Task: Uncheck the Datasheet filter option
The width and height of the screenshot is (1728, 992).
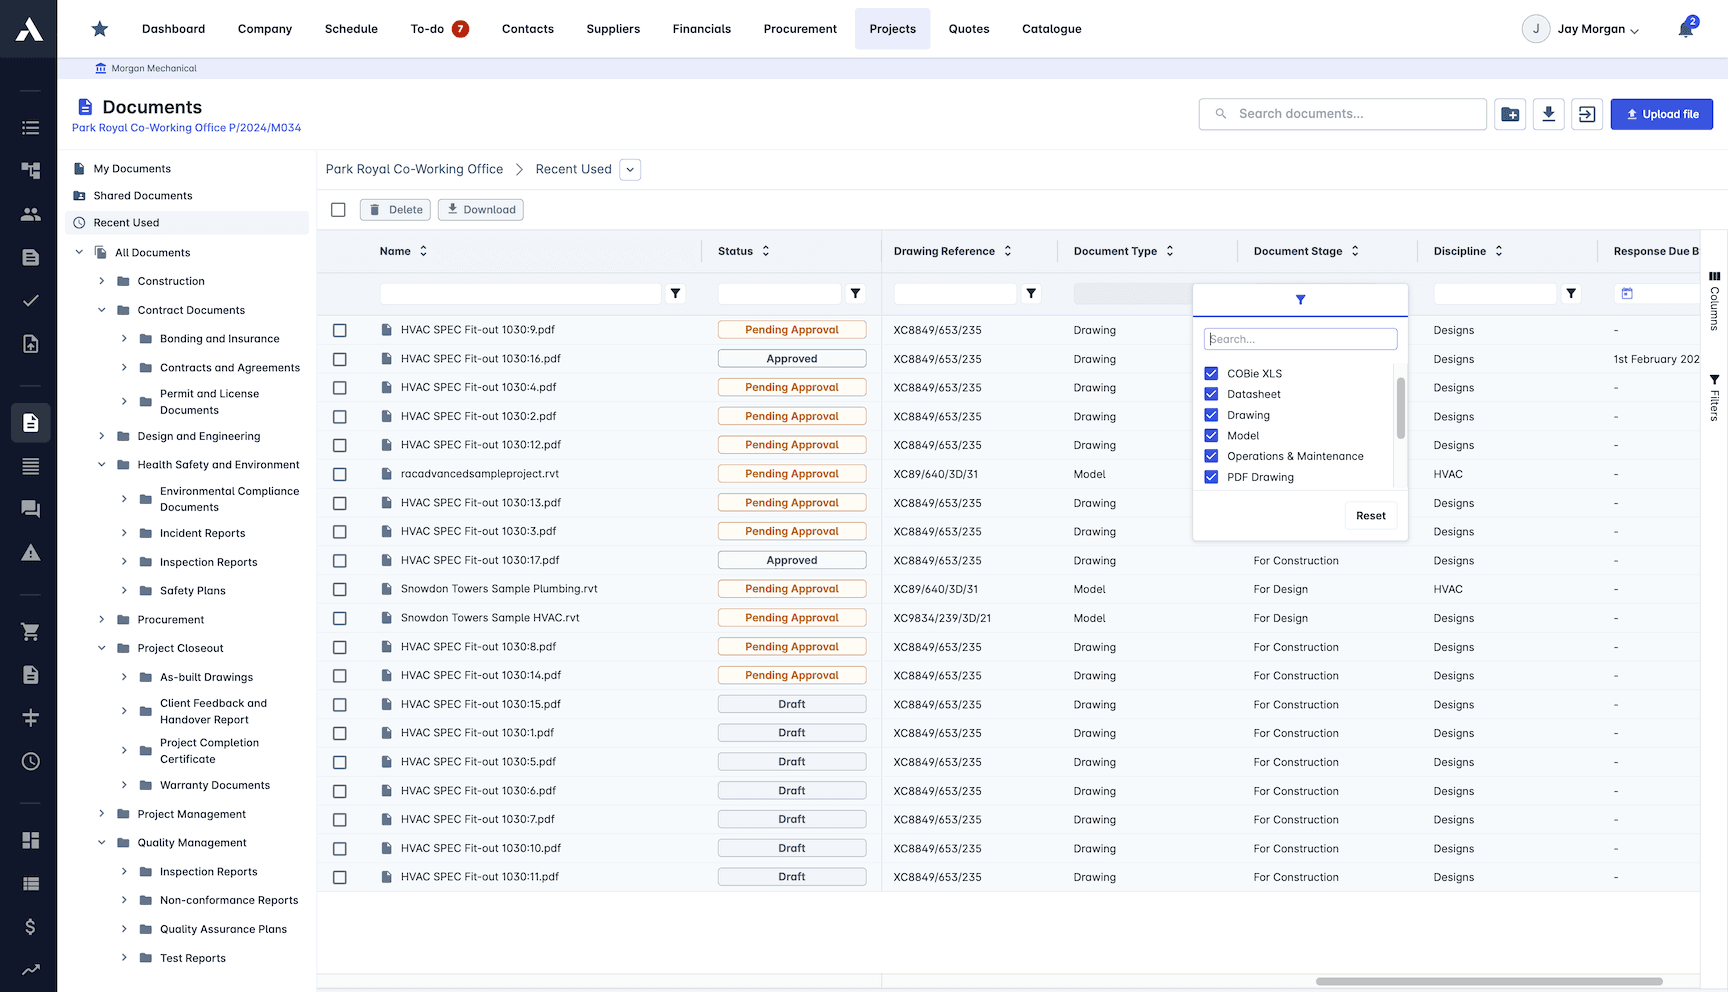Action: [1211, 394]
